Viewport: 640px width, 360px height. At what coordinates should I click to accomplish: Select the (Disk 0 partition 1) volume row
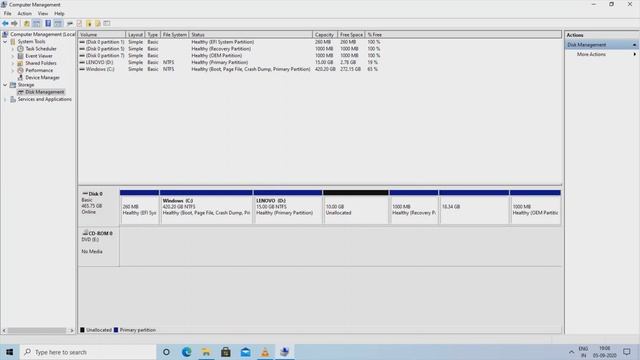pos(231,42)
